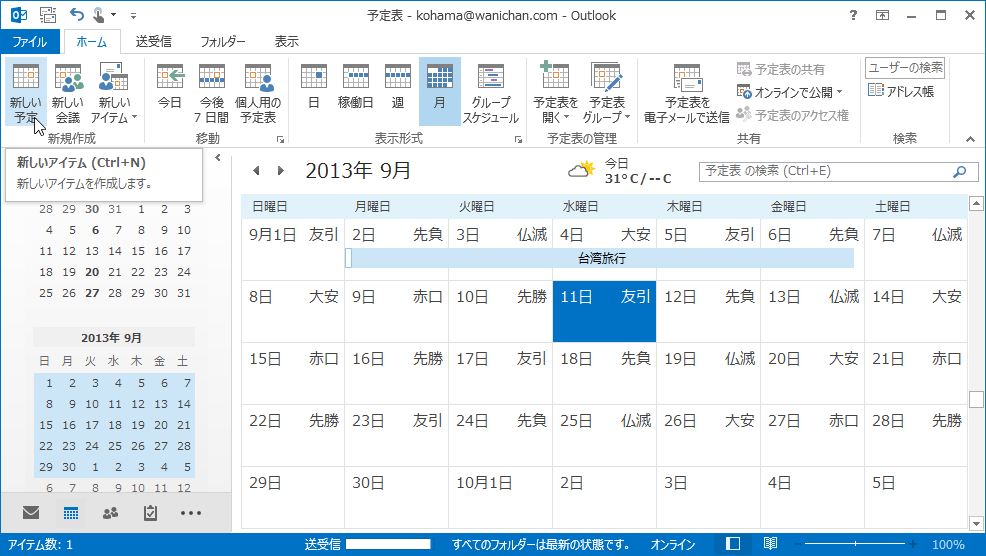Screen dimensions: 986x556
Task: Click 予定表の共有 in the Share group
Action: click(780, 69)
